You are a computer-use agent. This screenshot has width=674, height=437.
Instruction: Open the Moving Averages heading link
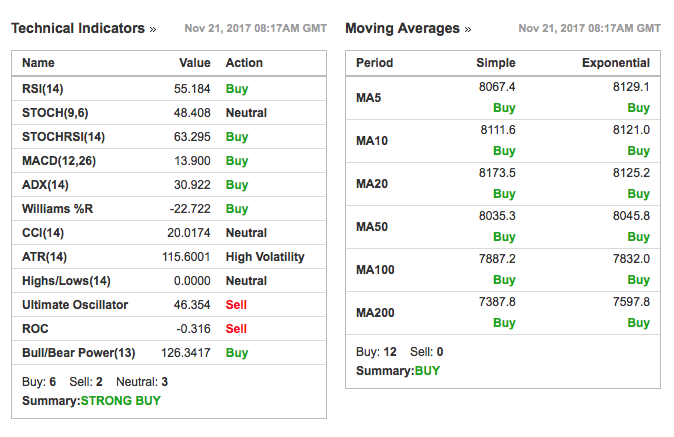[x=402, y=29]
